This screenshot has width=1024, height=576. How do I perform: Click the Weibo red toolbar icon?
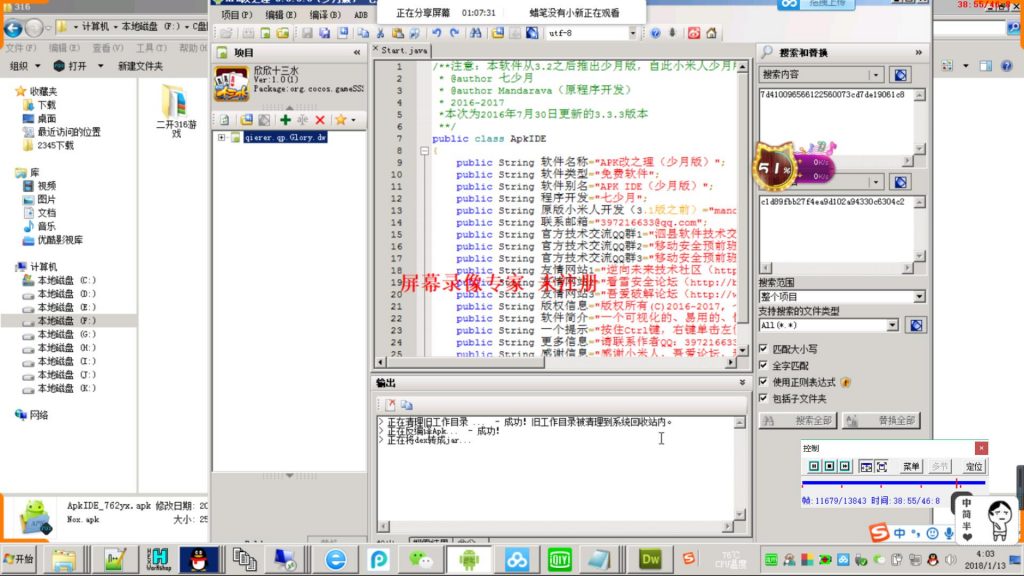pos(694,33)
